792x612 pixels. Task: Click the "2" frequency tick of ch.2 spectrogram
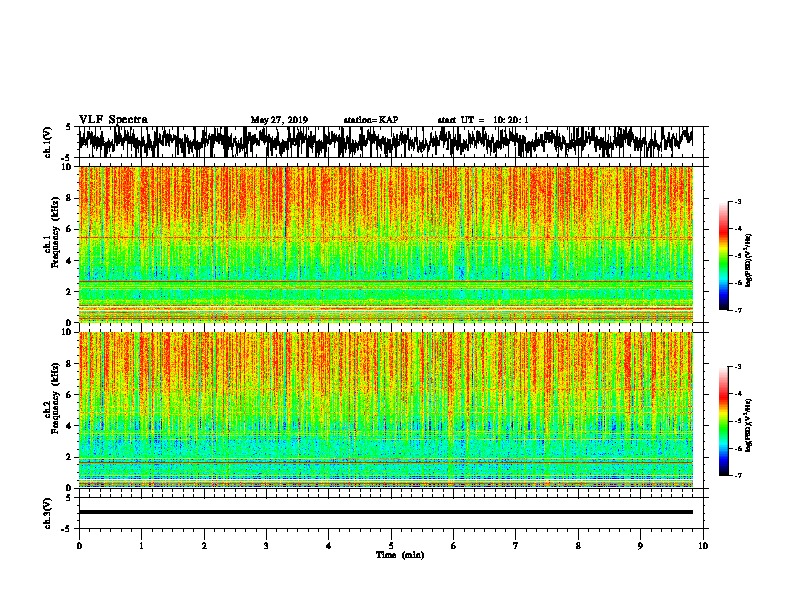coord(70,457)
